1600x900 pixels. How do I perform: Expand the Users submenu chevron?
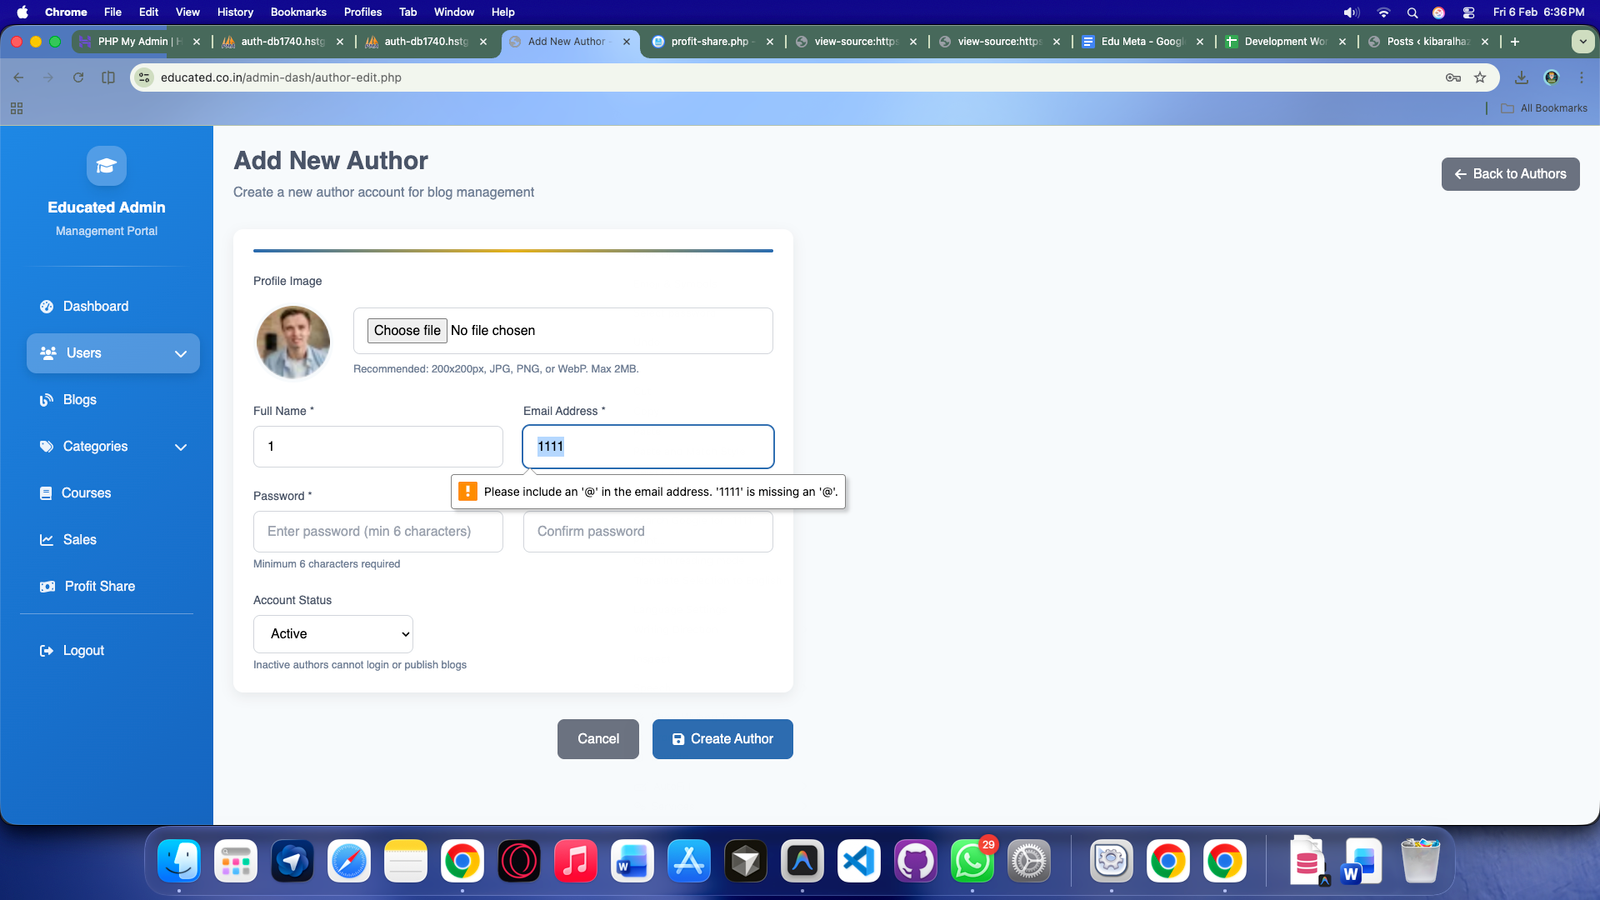click(181, 354)
